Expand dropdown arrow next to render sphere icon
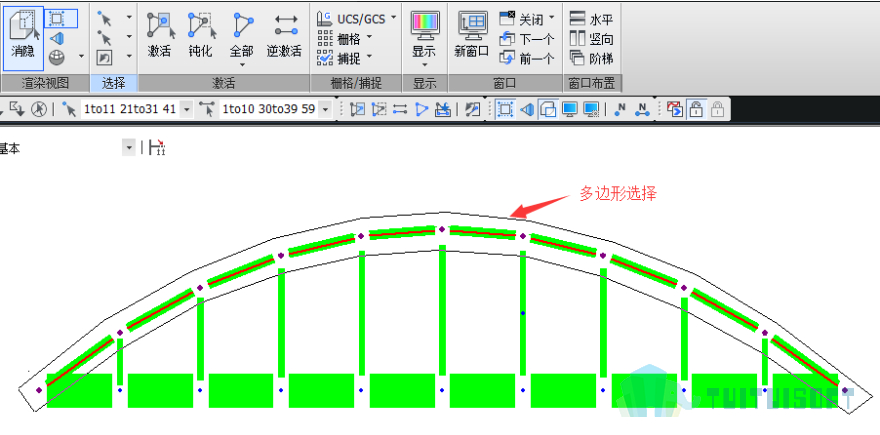The width and height of the screenshot is (880, 435). tap(81, 57)
